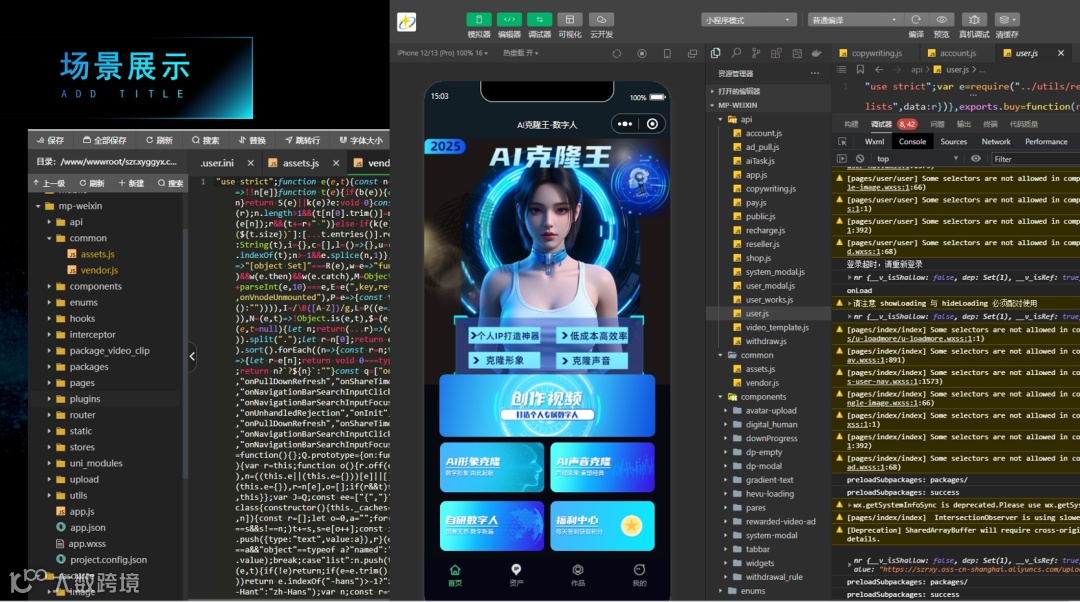Image resolution: width=1080 pixels, height=602 pixels.
Task: Select user_works.js in DevTools explorer
Action: click(x=769, y=300)
